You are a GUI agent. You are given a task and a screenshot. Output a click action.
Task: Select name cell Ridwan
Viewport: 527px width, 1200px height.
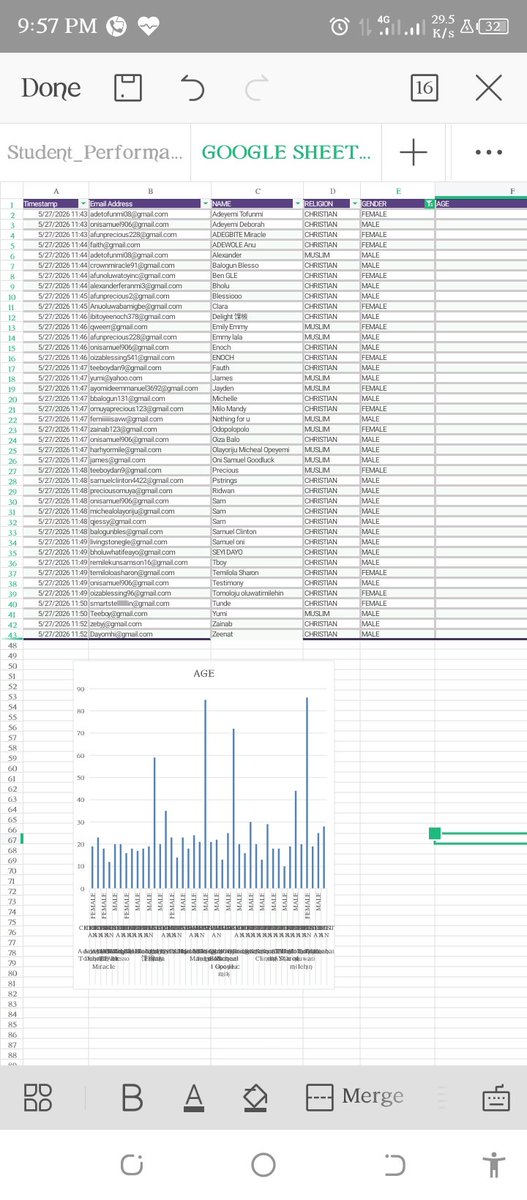257,491
